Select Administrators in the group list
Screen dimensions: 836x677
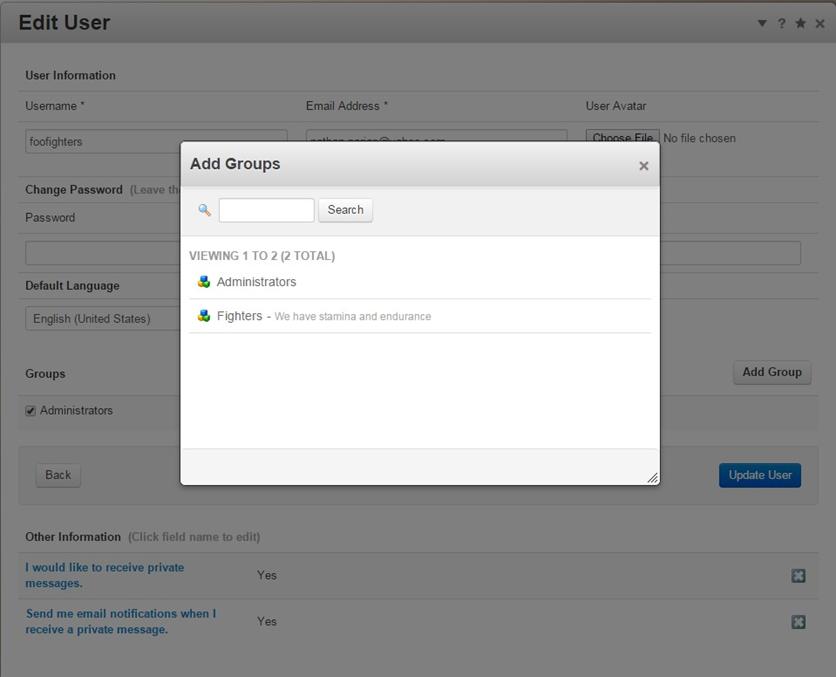[x=256, y=282]
